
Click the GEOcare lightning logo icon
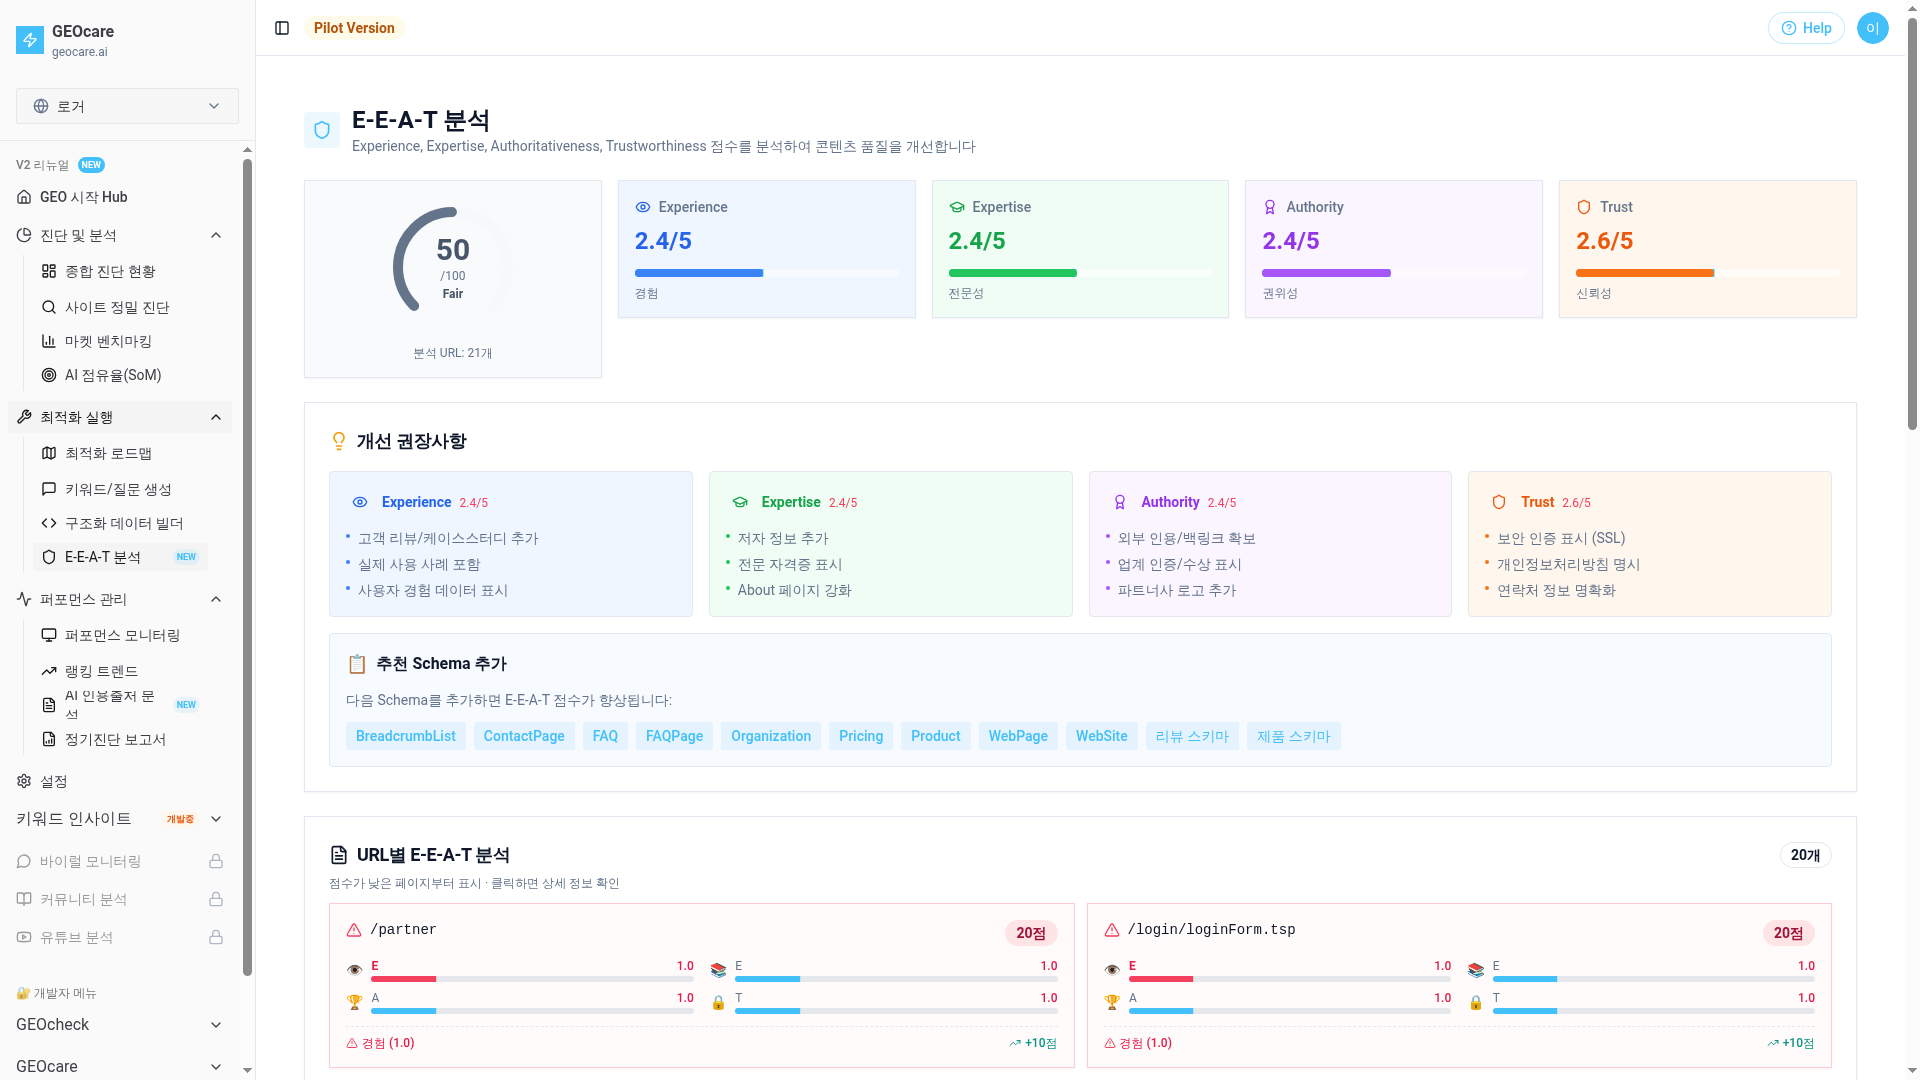tap(30, 40)
